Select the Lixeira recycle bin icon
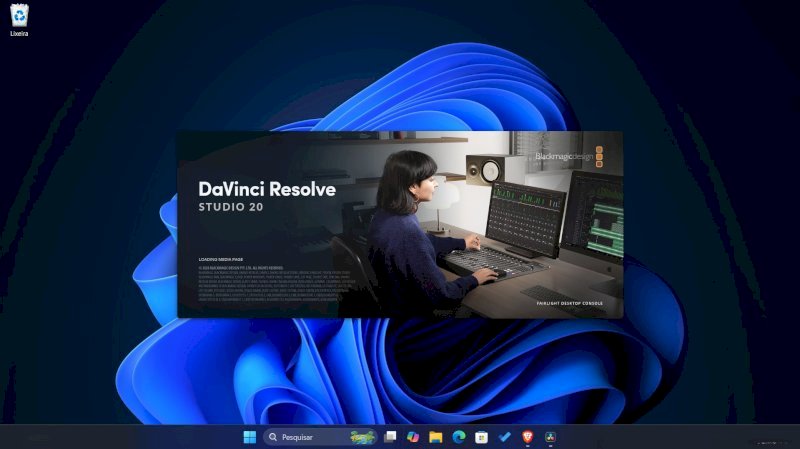800x449 pixels. pos(19,20)
